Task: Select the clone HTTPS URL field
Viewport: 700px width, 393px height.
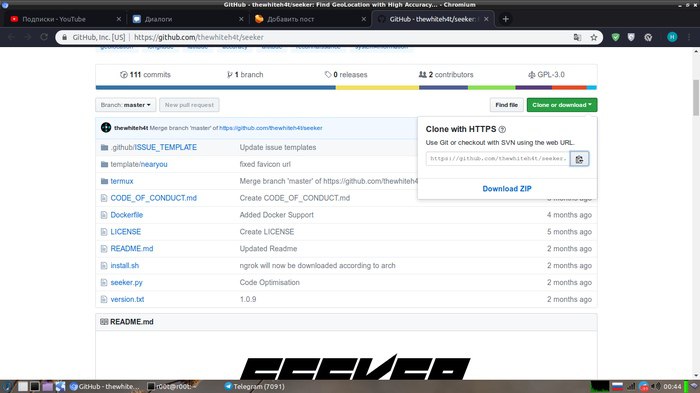Action: [x=498, y=159]
